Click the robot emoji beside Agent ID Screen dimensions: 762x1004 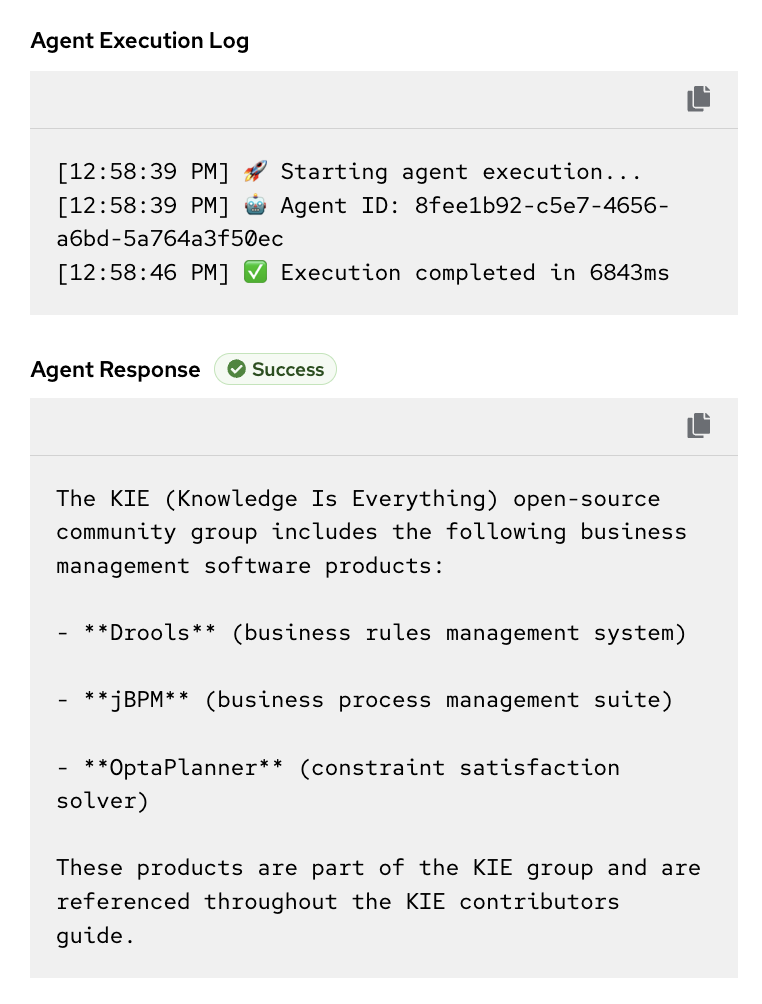255,206
